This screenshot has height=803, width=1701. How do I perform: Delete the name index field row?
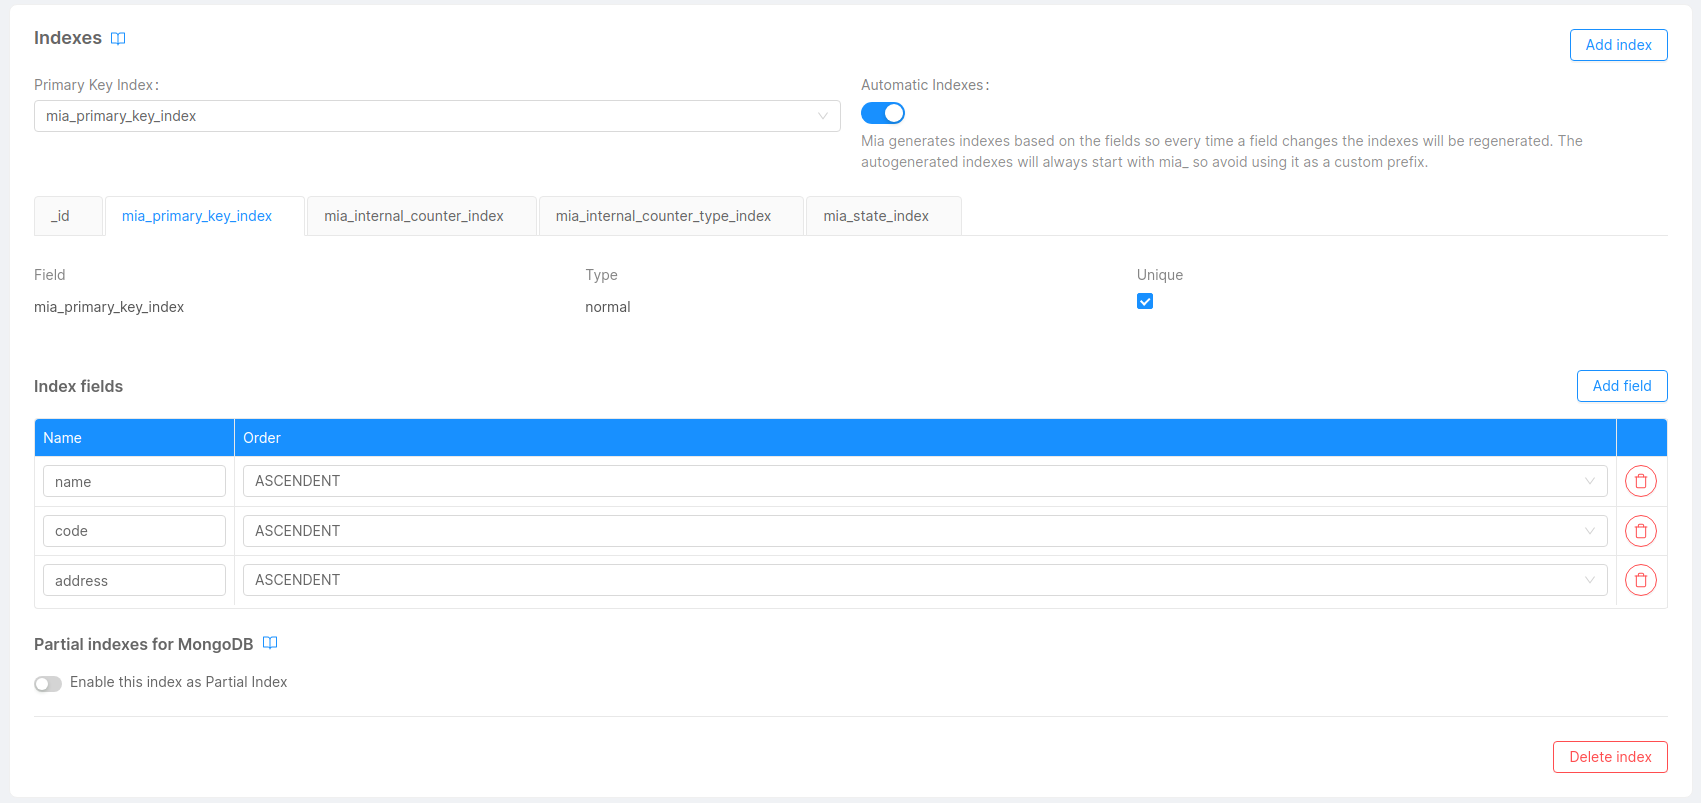[x=1640, y=481]
